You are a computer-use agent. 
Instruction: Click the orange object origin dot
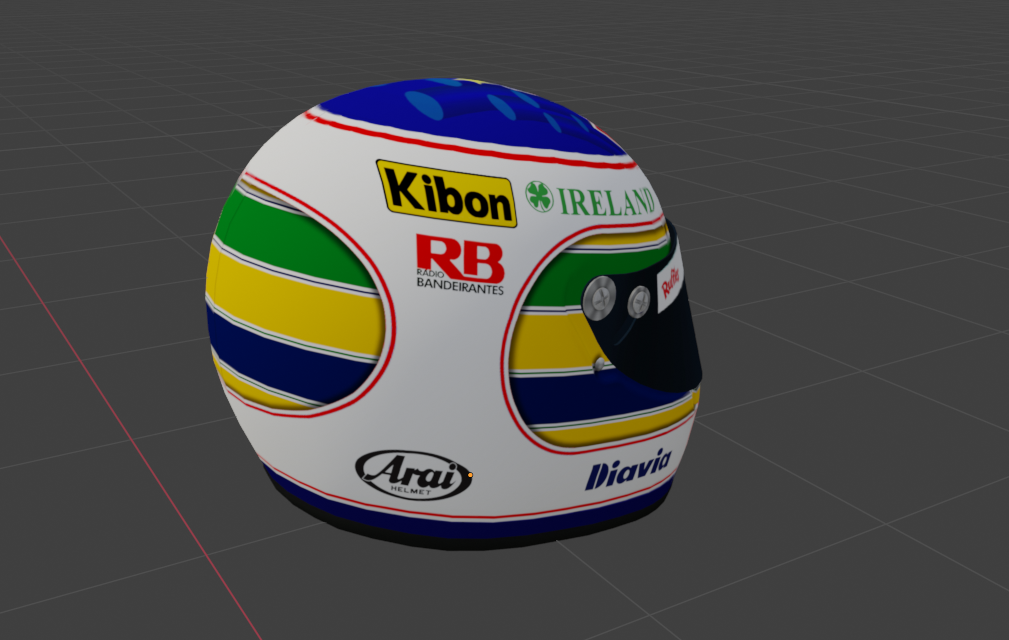470,475
